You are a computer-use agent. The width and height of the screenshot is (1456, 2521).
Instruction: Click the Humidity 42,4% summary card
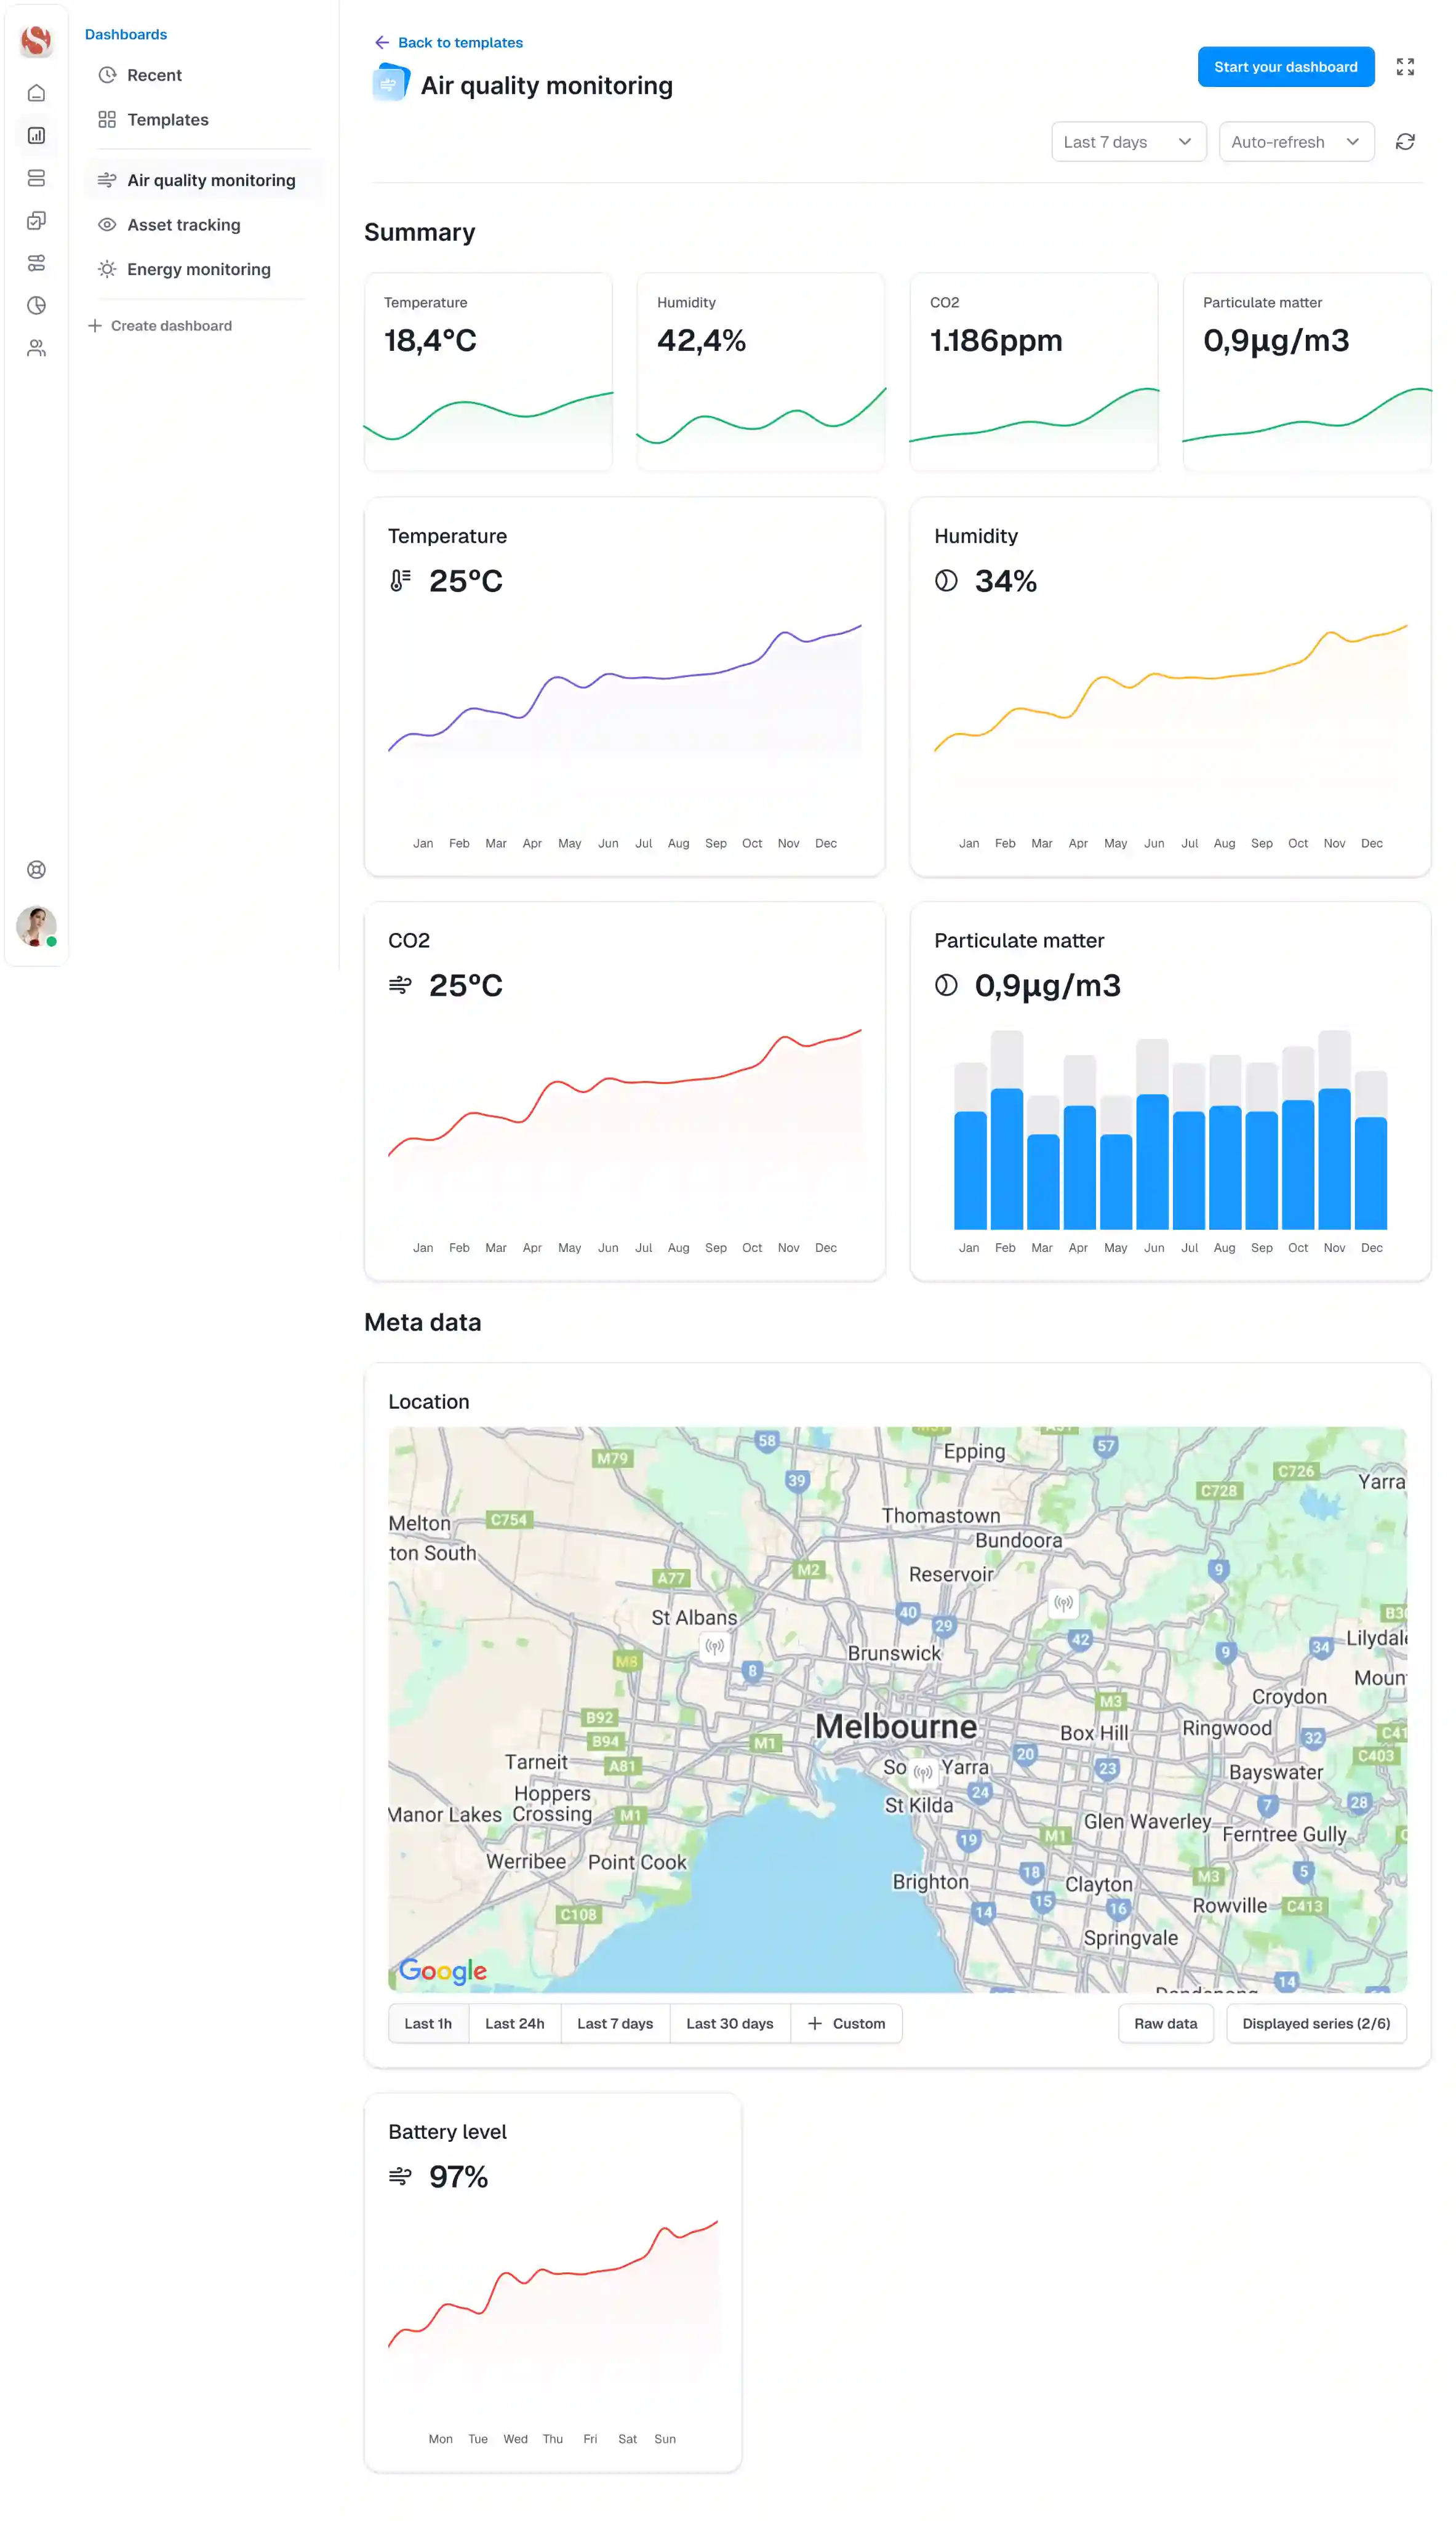(x=760, y=371)
